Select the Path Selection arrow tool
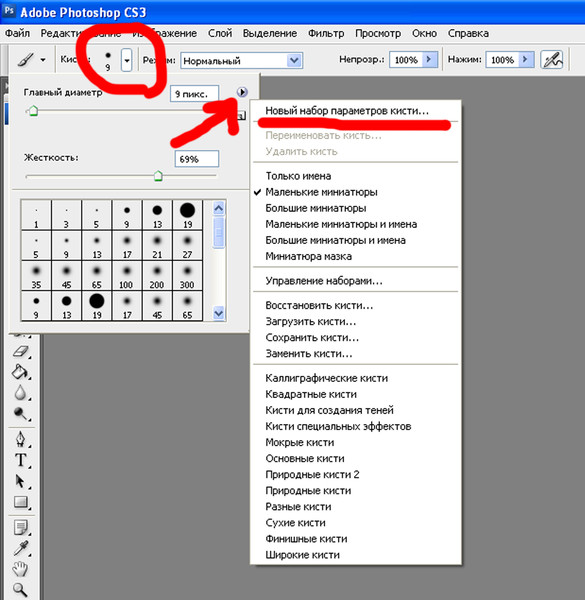Screen dimensions: 585x600 coord(20,481)
